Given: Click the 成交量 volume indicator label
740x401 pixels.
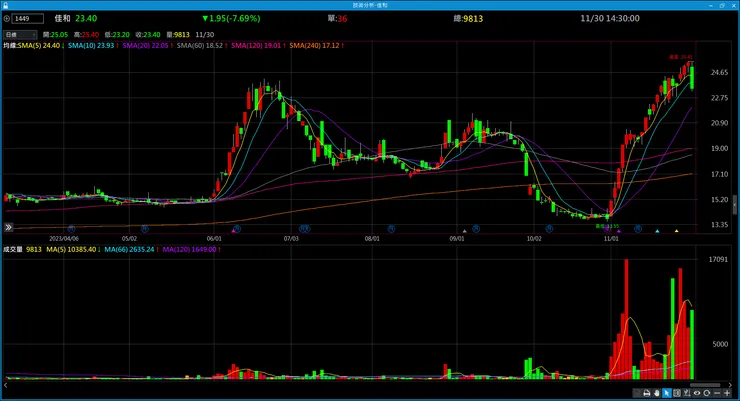Looking at the screenshot, I should point(13,250).
